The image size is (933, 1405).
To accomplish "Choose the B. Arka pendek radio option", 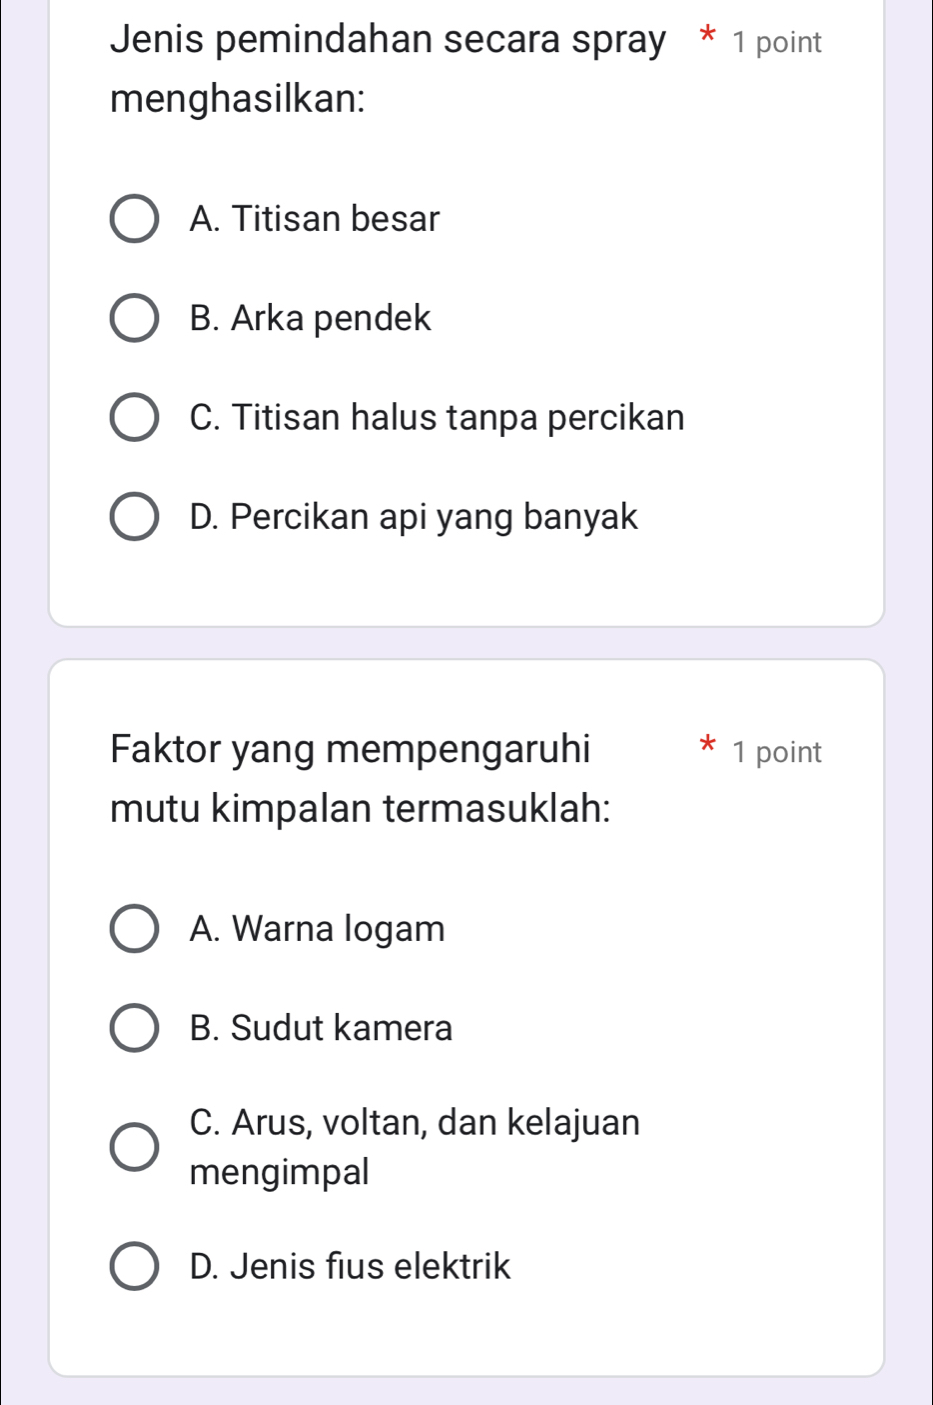I will (x=133, y=318).
